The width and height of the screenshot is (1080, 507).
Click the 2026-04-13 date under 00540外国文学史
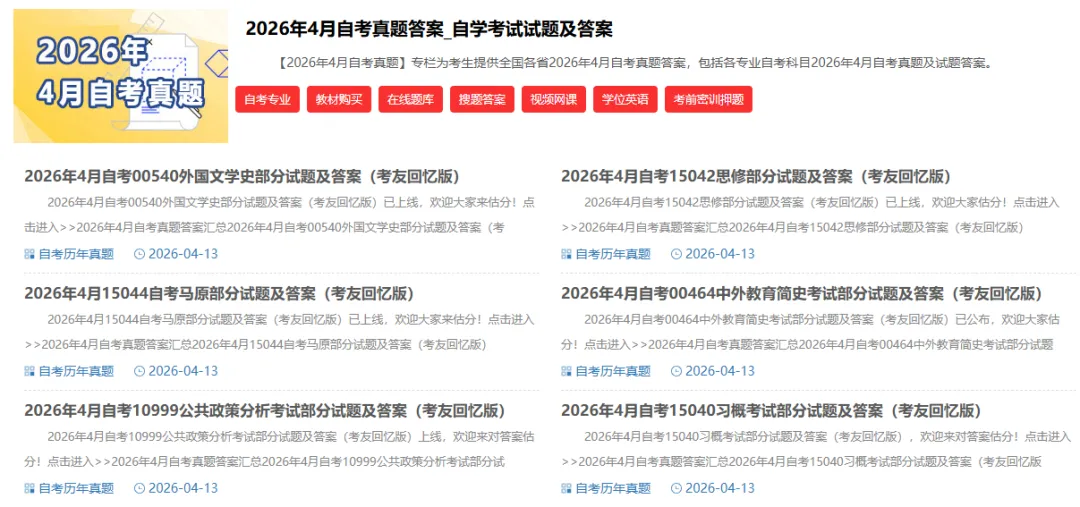183,254
